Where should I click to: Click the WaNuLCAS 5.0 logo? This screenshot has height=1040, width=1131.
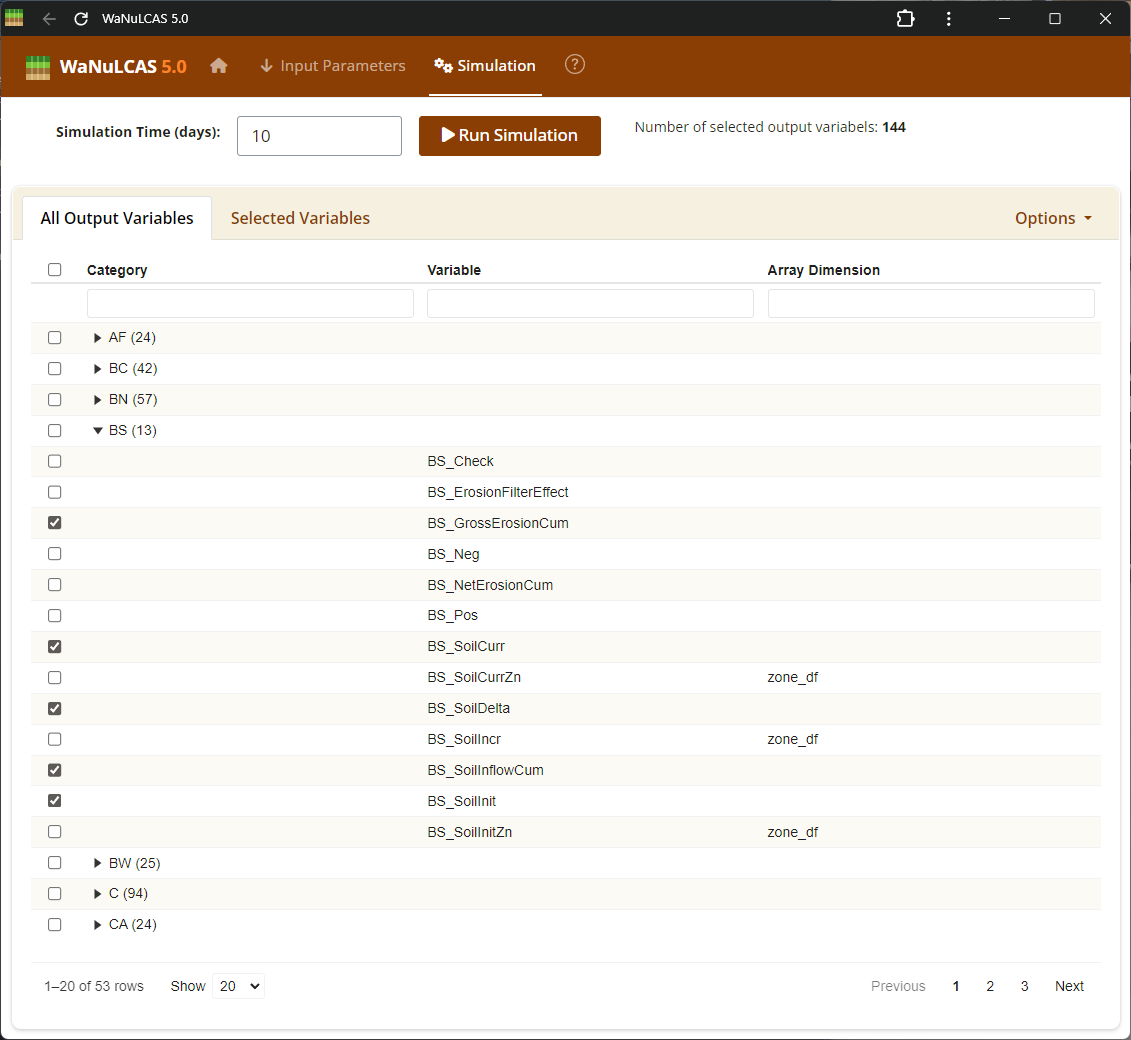(x=106, y=67)
